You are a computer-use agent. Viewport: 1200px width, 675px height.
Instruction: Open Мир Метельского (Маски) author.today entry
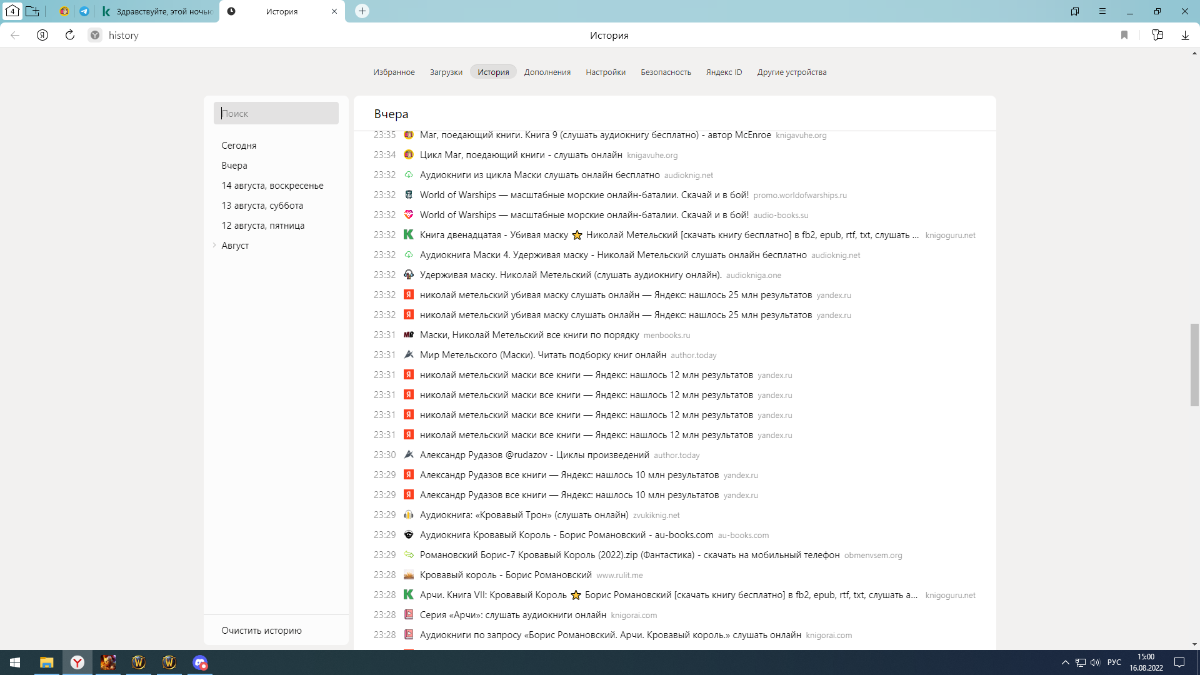pos(543,355)
